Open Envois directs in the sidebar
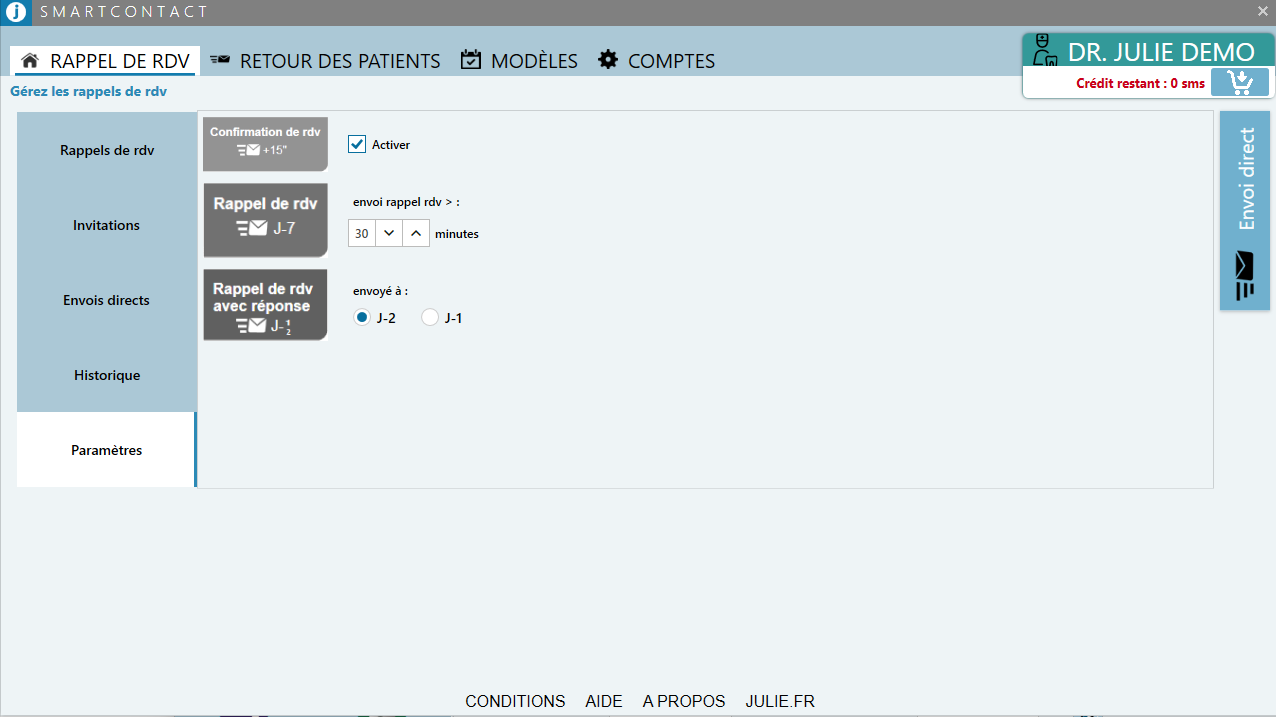This screenshot has height=717, width=1276. [107, 300]
